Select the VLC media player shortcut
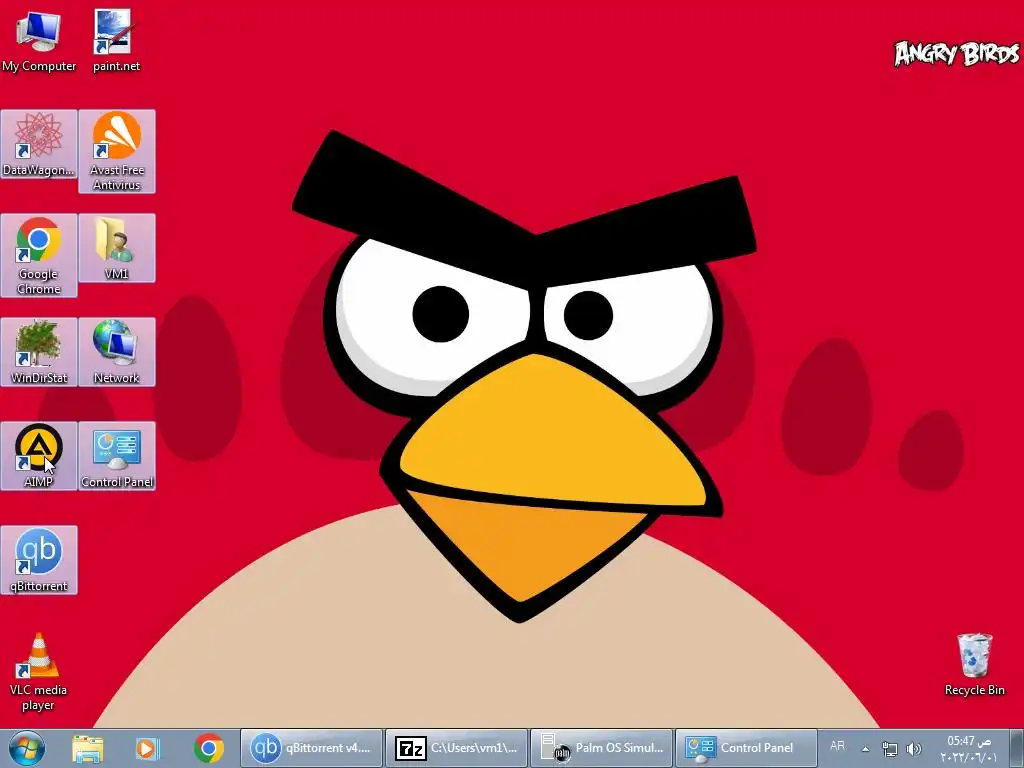This screenshot has height=768, width=1024. (39, 672)
